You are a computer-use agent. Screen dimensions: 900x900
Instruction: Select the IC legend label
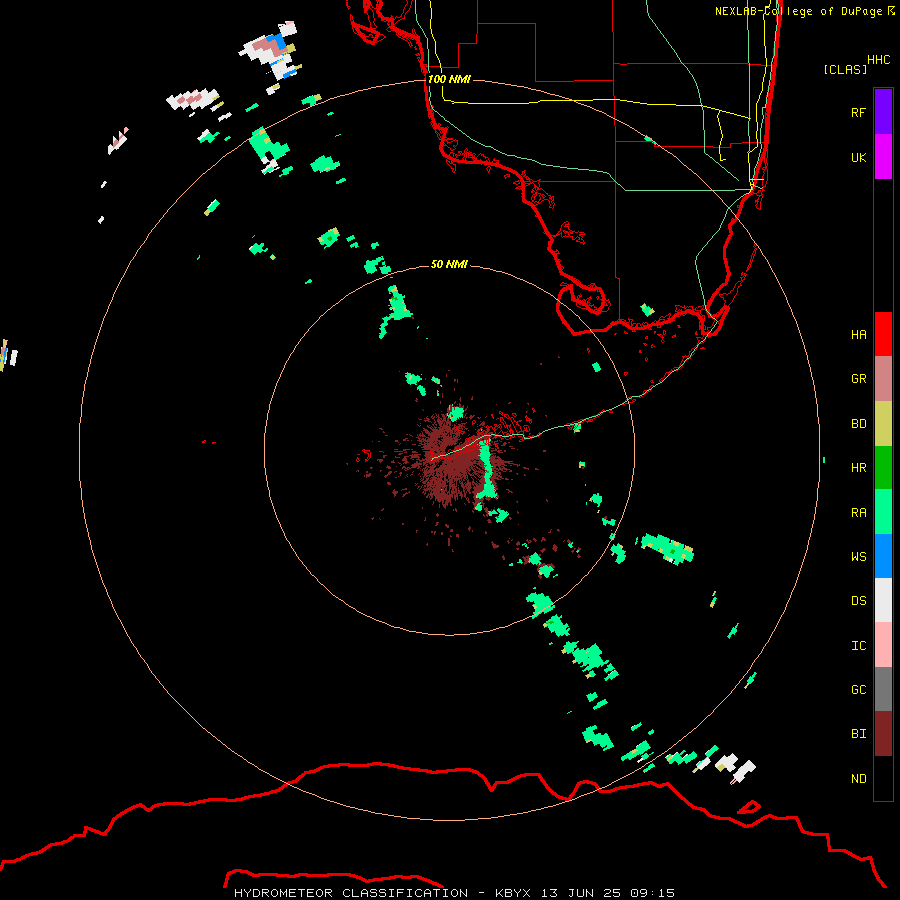coord(858,645)
